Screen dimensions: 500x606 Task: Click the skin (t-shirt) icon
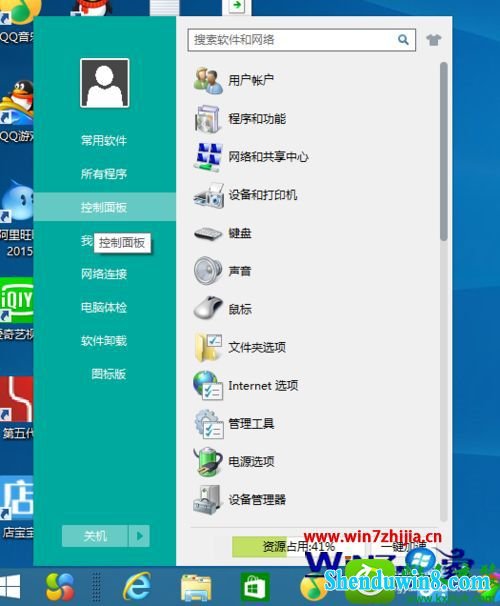click(x=434, y=39)
